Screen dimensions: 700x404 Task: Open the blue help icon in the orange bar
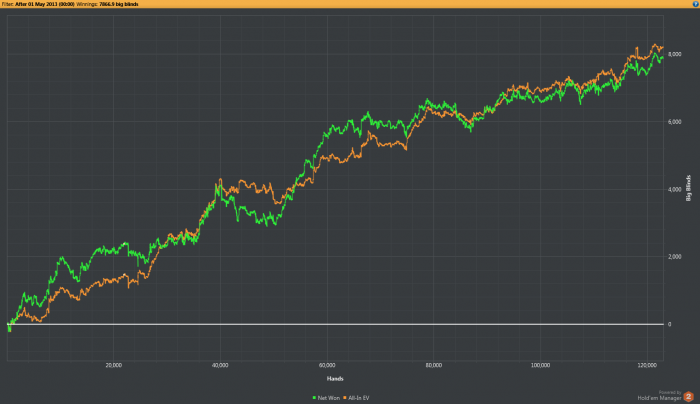pyautogui.click(x=696, y=4)
